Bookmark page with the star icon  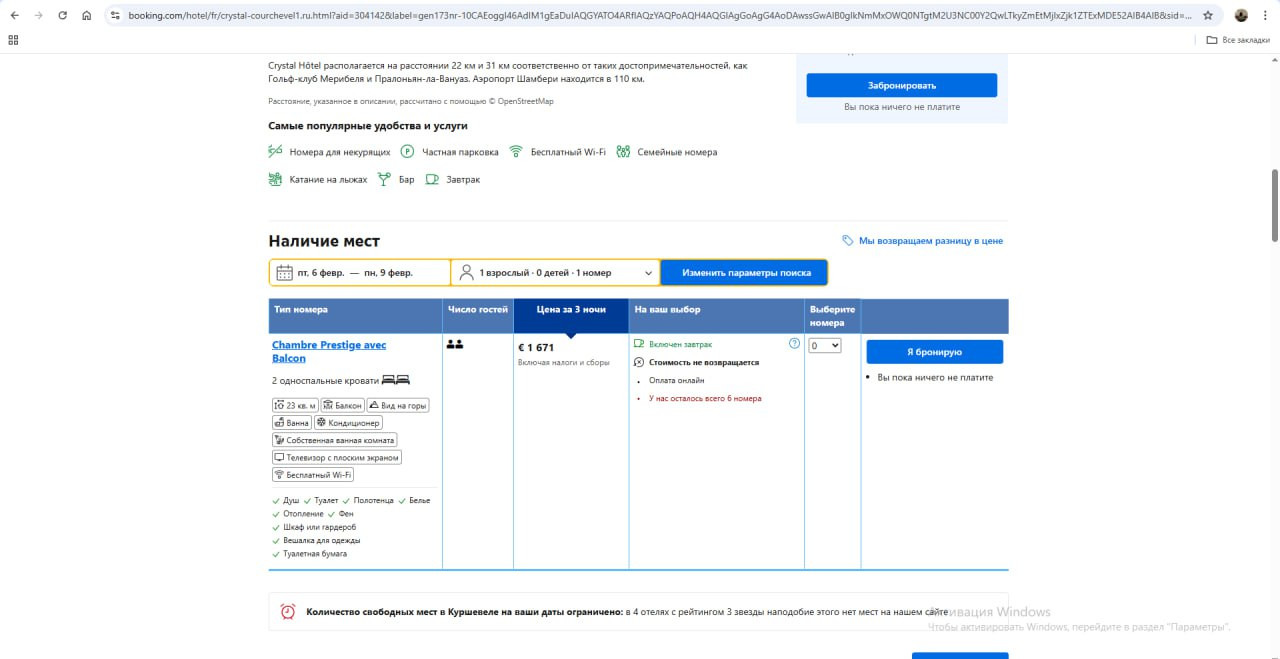(1208, 16)
